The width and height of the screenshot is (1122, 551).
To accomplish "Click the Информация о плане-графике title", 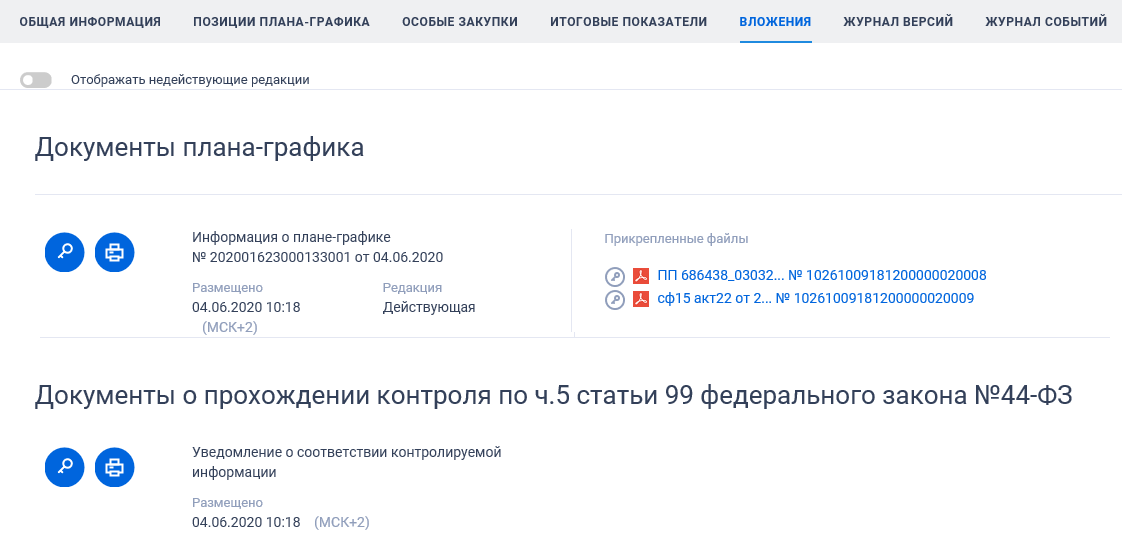I will (x=291, y=237).
